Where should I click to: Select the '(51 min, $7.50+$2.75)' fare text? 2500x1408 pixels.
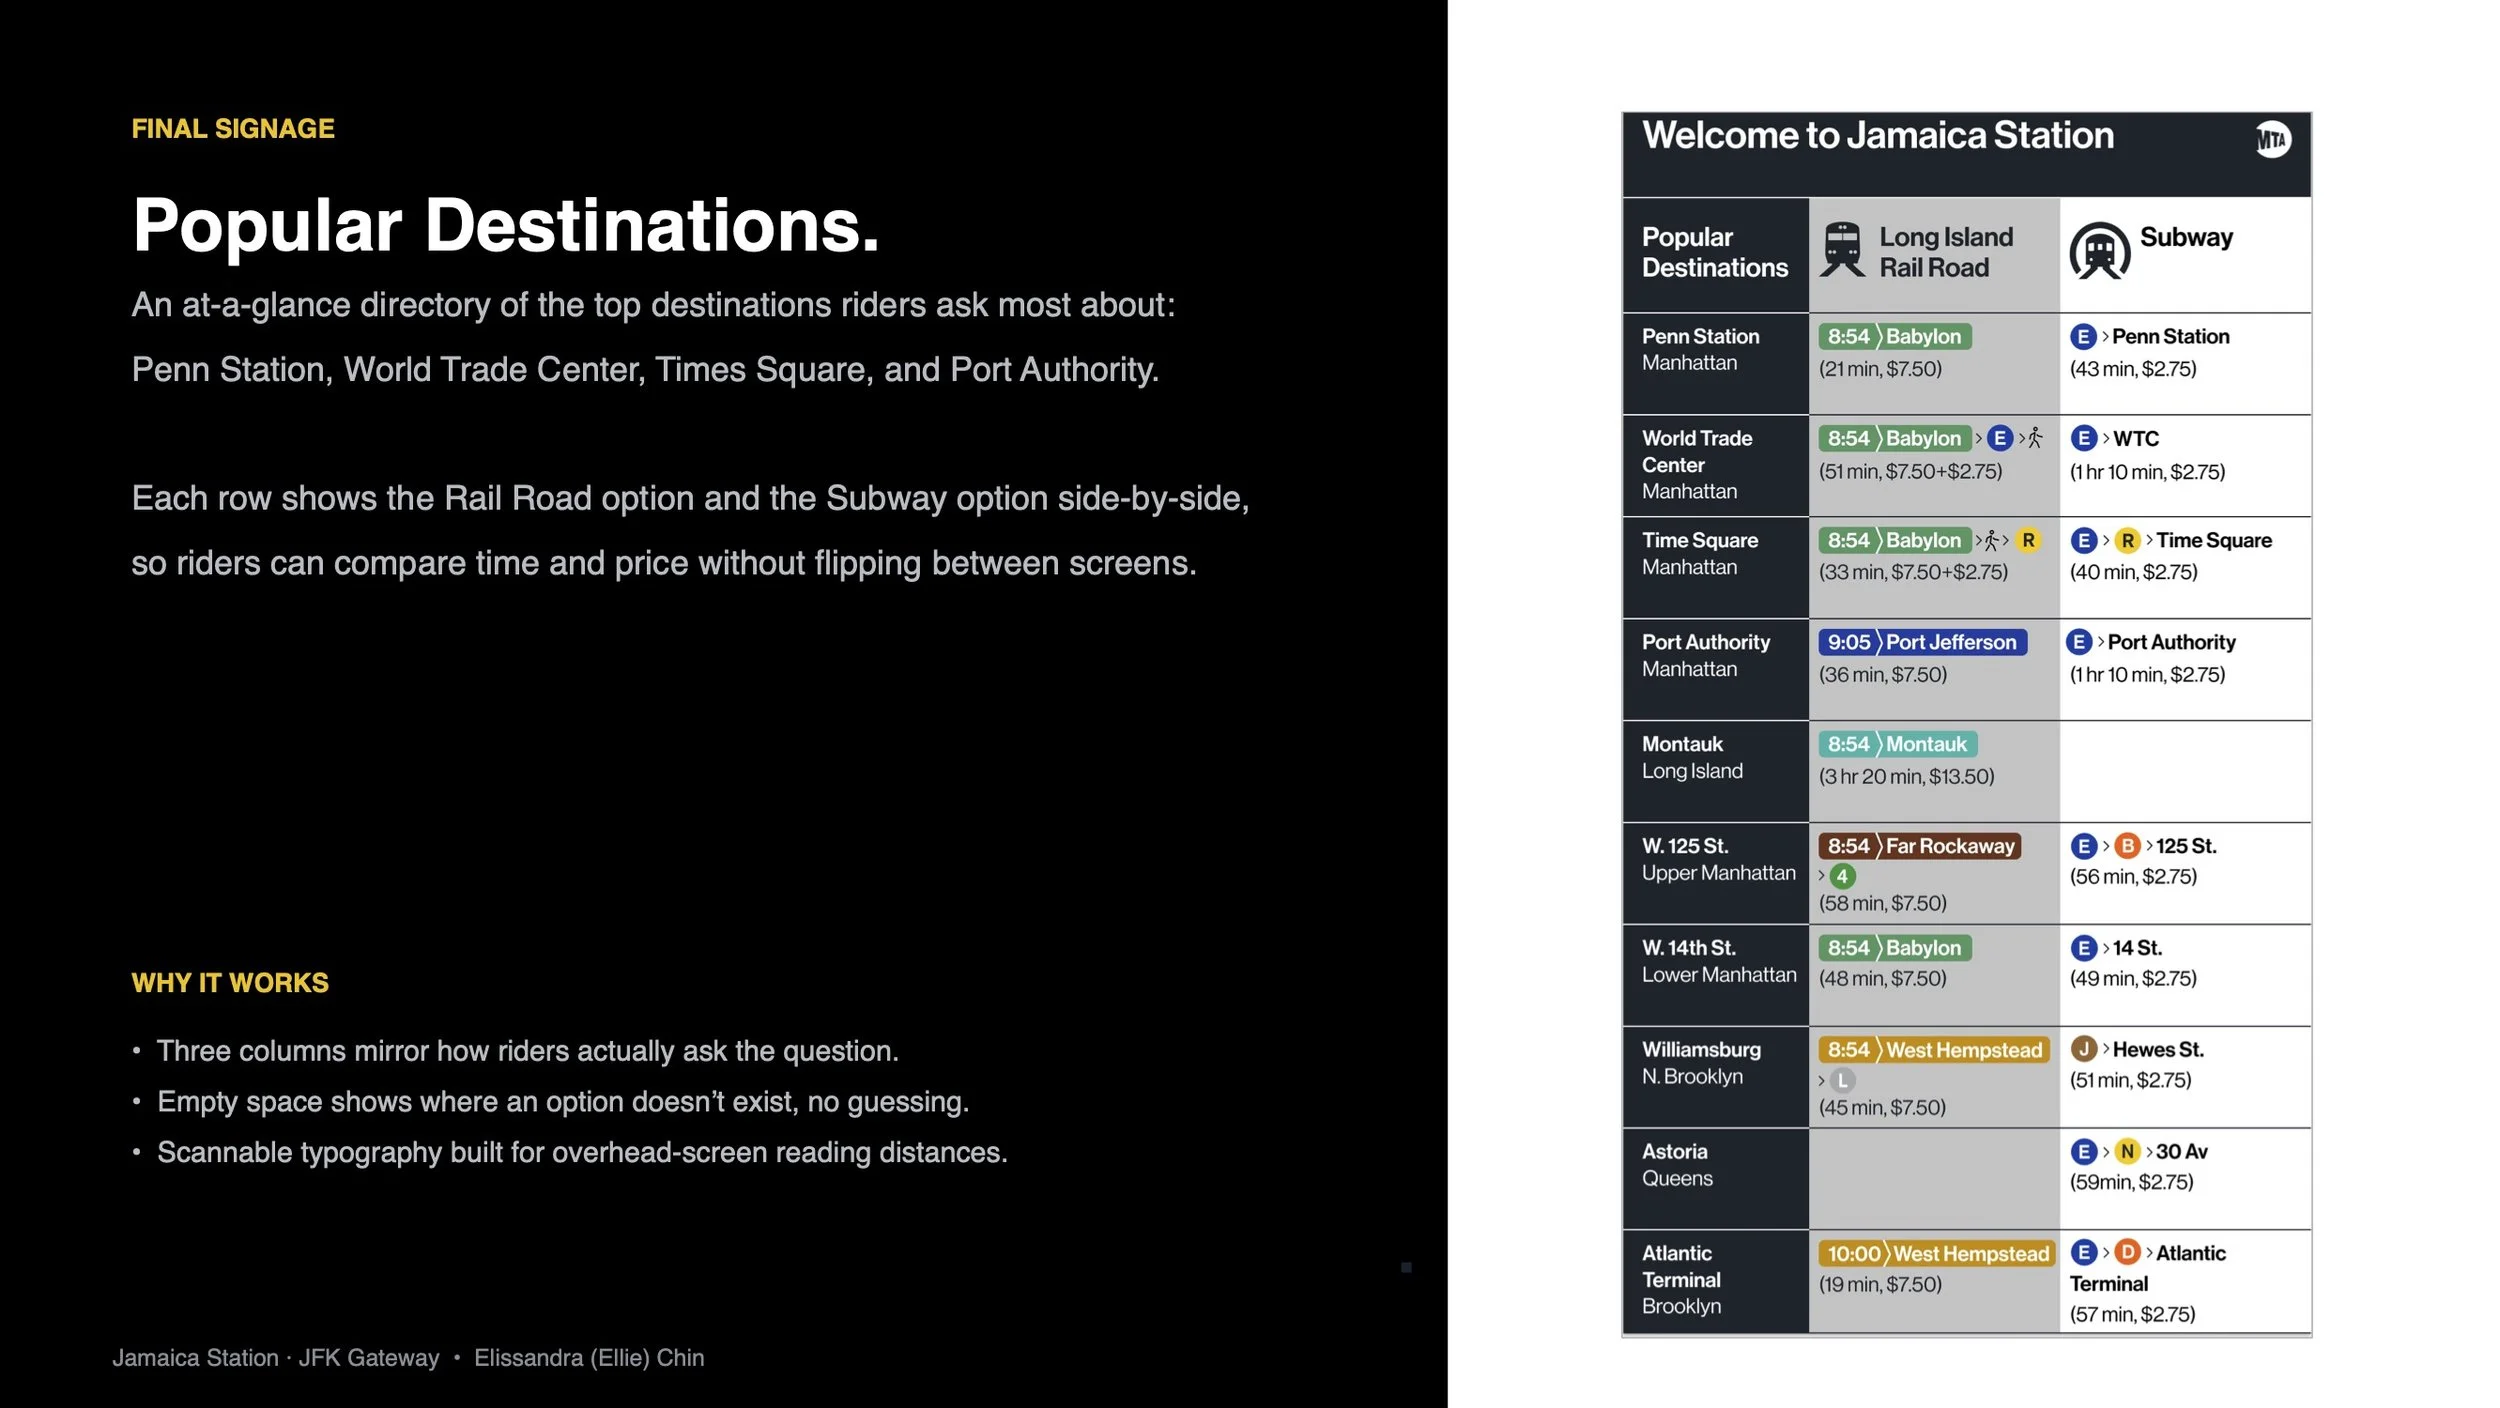1910,471
